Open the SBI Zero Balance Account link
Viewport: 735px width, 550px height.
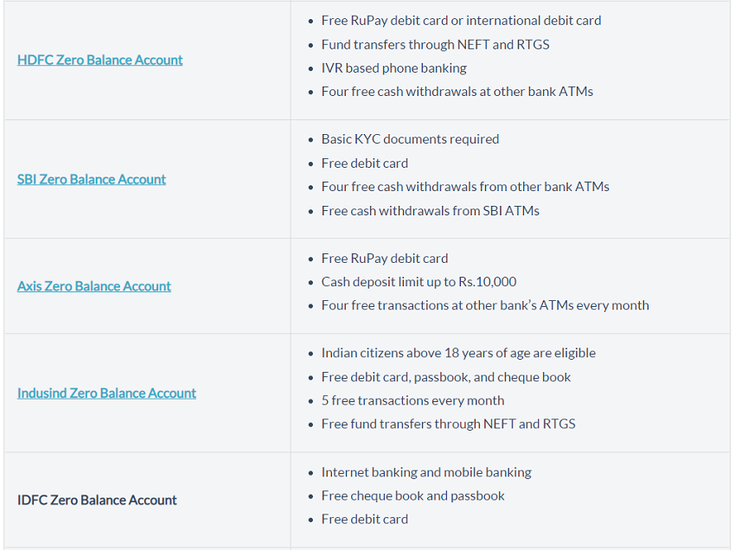[x=91, y=179]
